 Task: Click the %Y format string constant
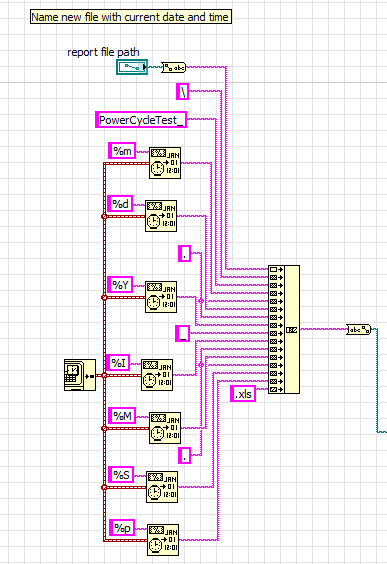[120, 285]
